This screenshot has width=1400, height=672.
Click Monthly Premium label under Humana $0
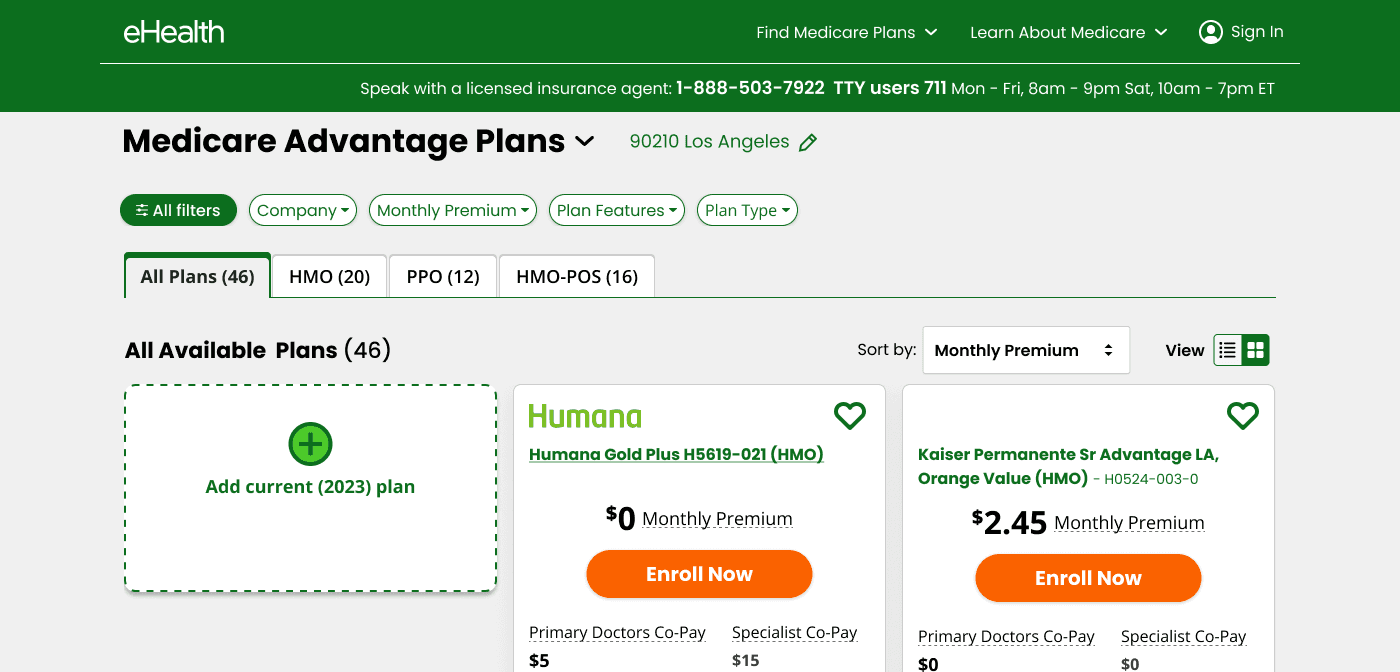(x=717, y=519)
